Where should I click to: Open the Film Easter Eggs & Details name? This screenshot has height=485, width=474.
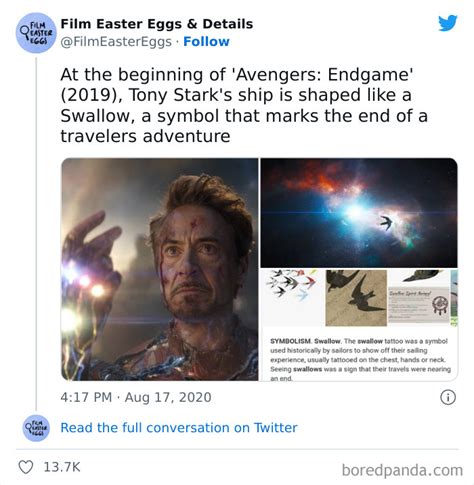coord(157,24)
